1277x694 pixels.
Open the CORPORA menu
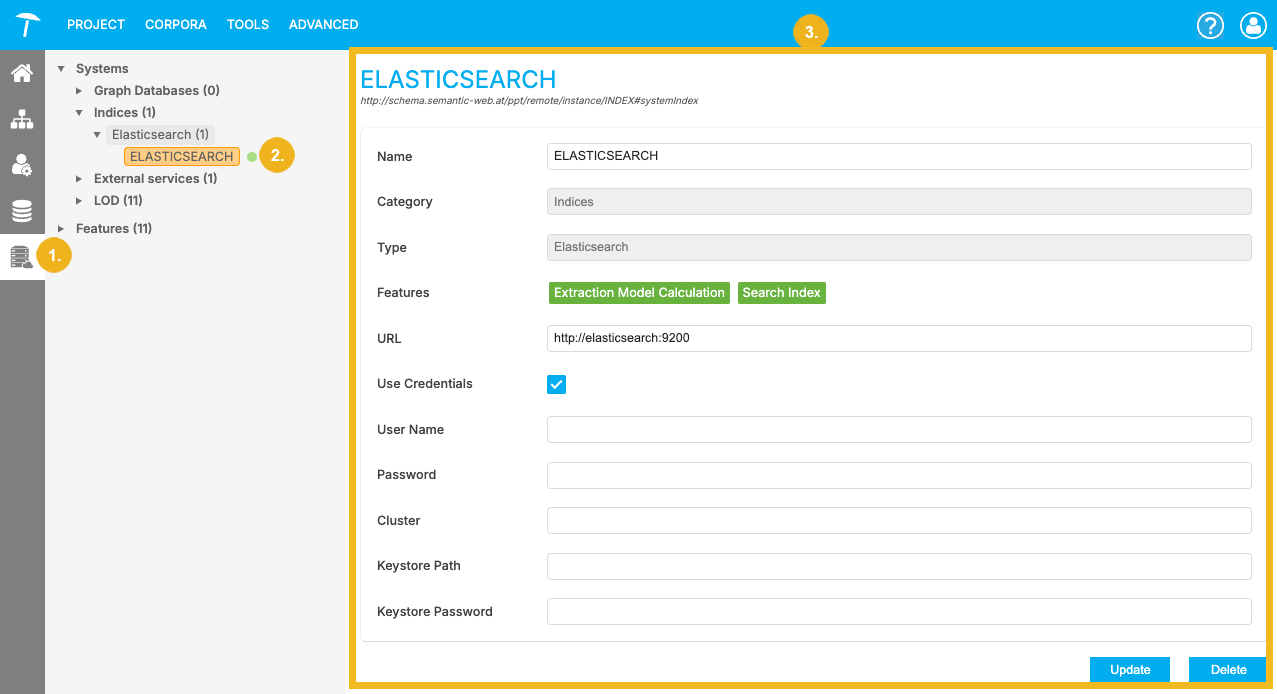[x=175, y=24]
